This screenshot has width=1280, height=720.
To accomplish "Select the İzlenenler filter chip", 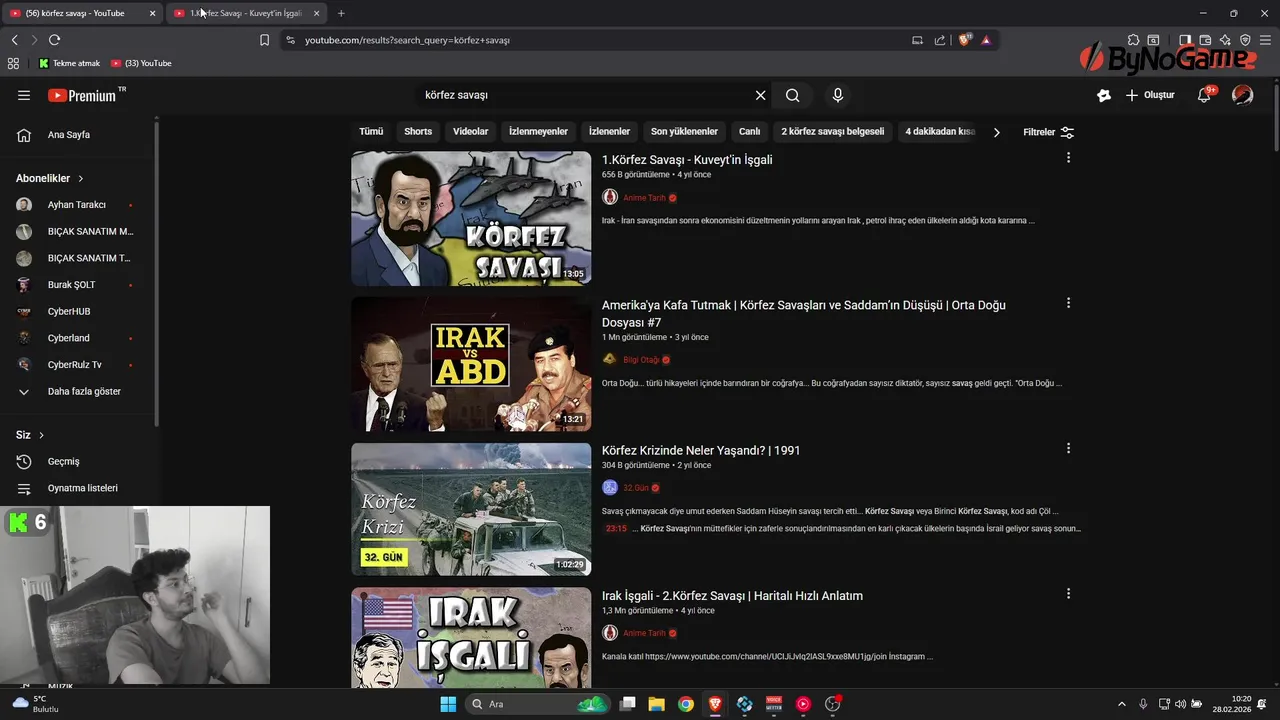I will tap(609, 132).
